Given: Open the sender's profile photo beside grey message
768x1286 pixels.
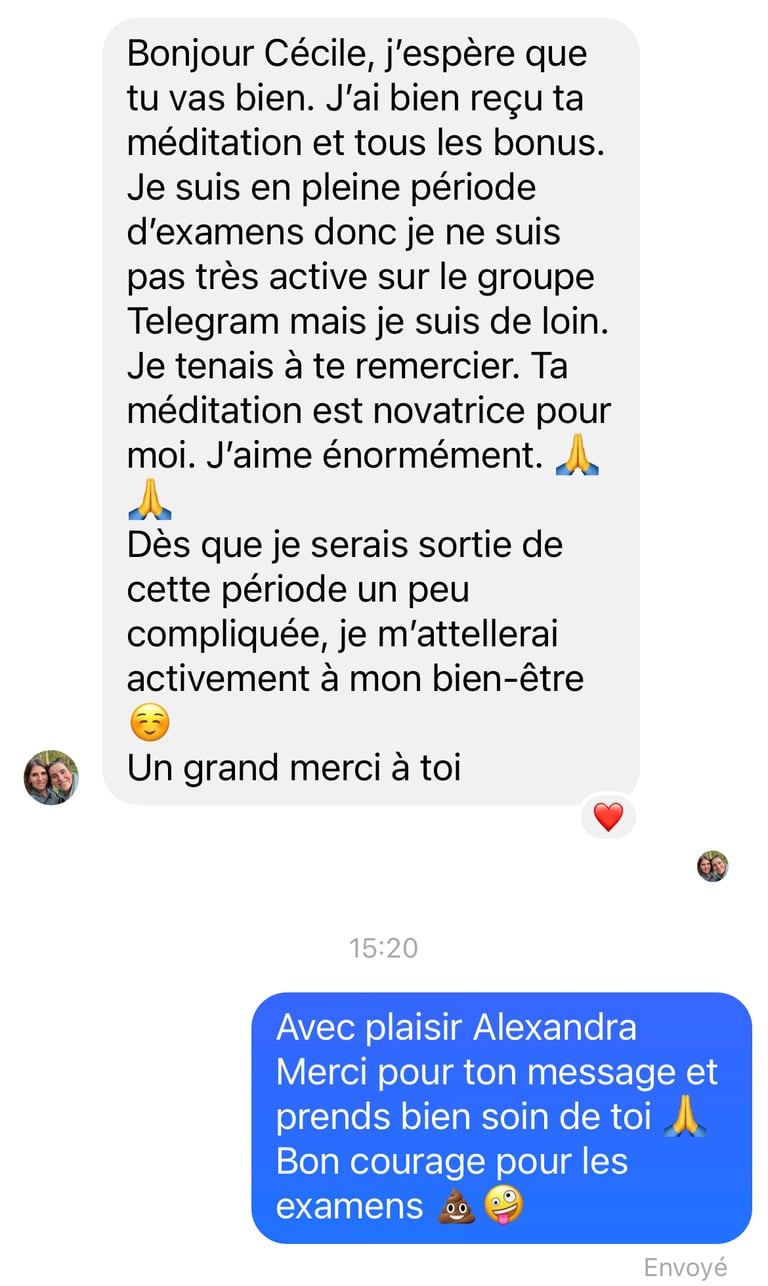Looking at the screenshot, I should click(51, 777).
